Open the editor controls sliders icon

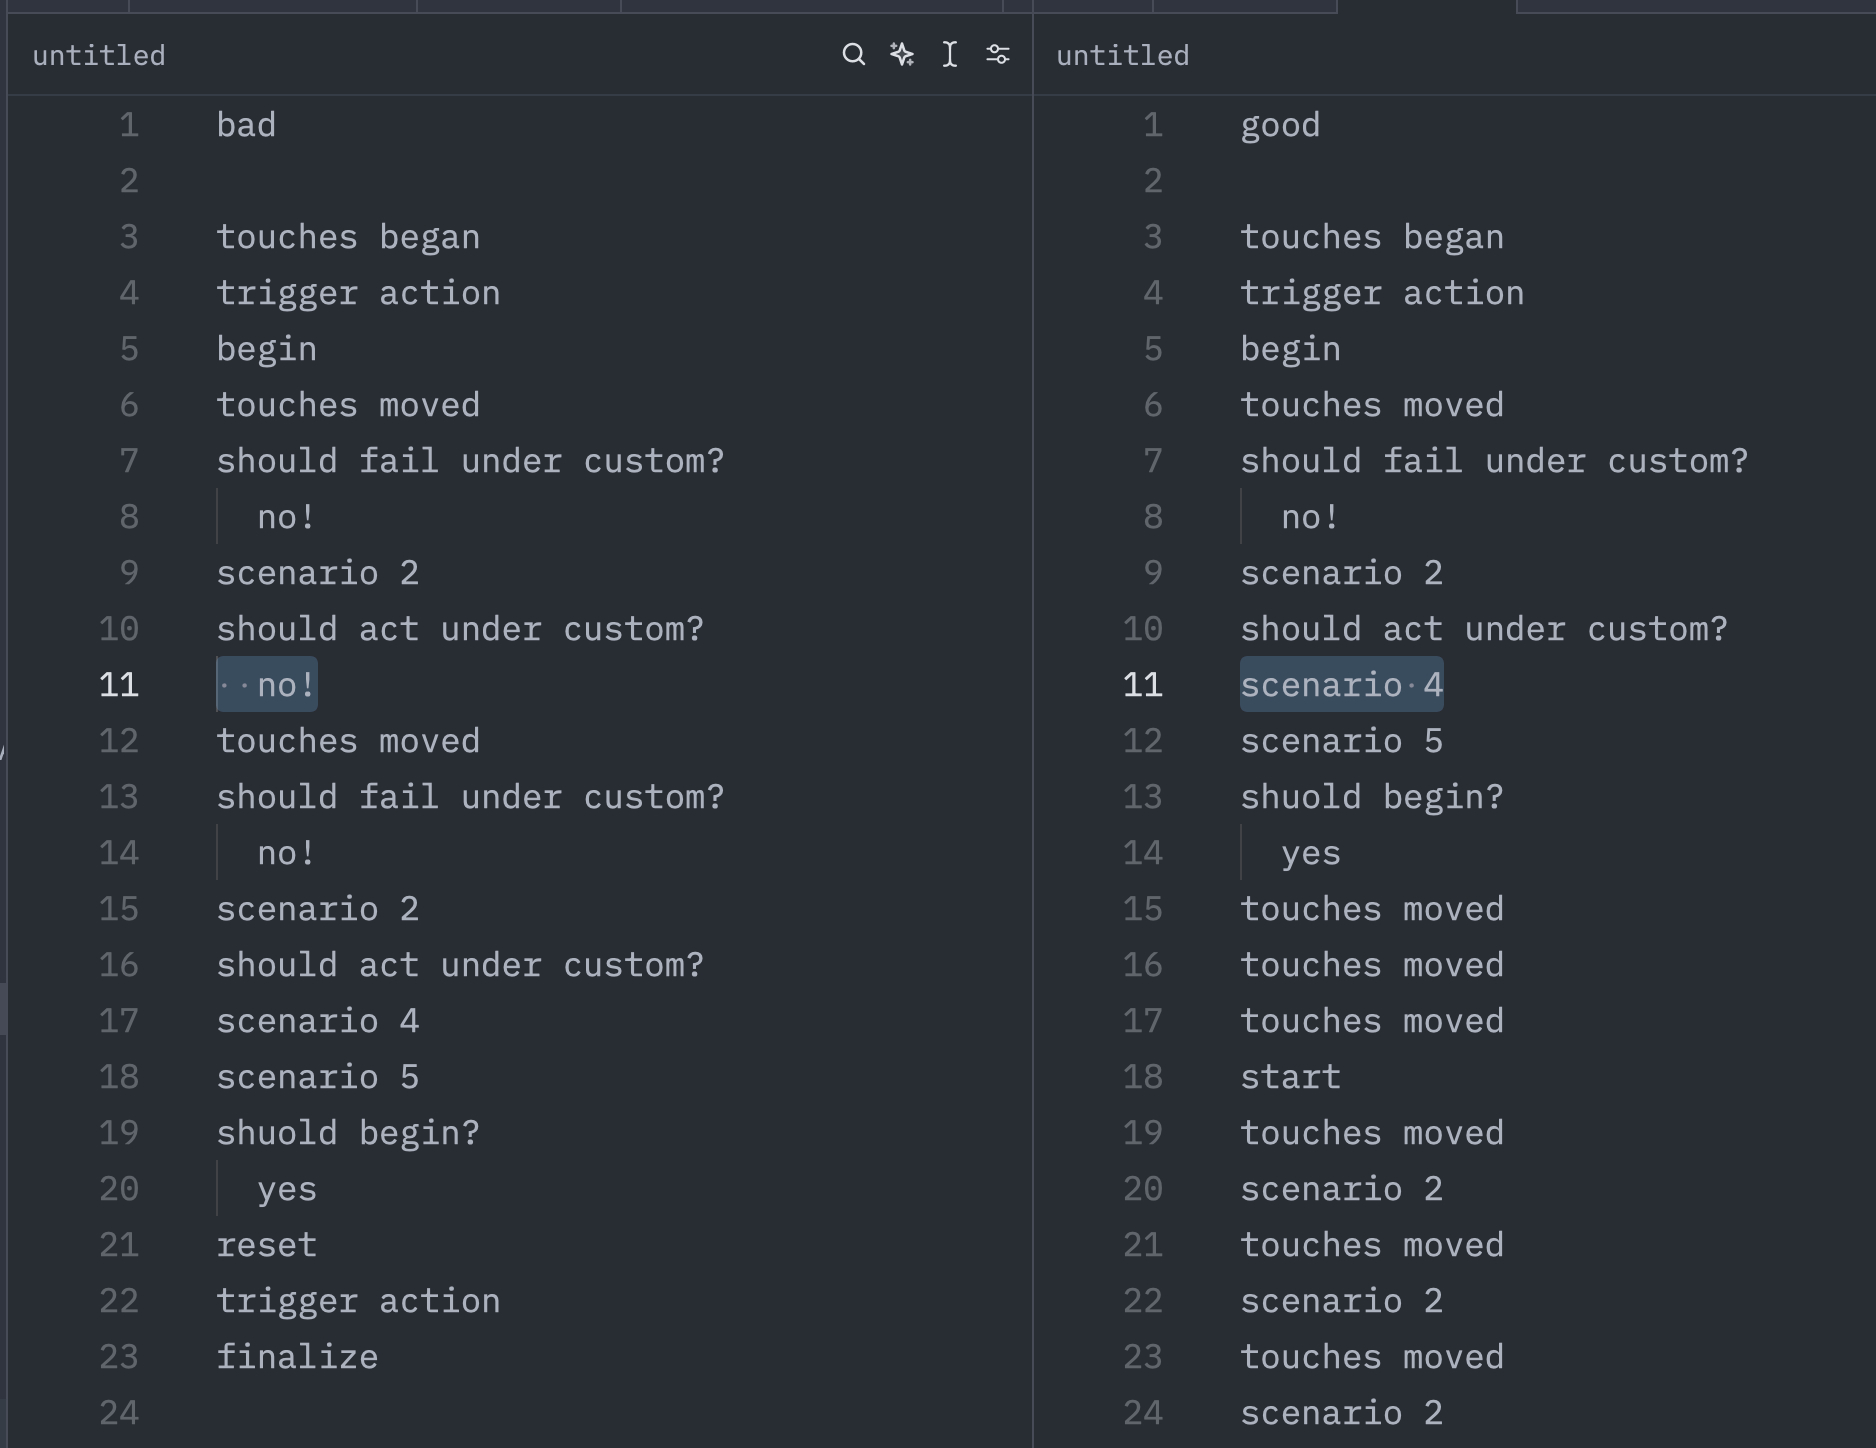click(x=997, y=54)
